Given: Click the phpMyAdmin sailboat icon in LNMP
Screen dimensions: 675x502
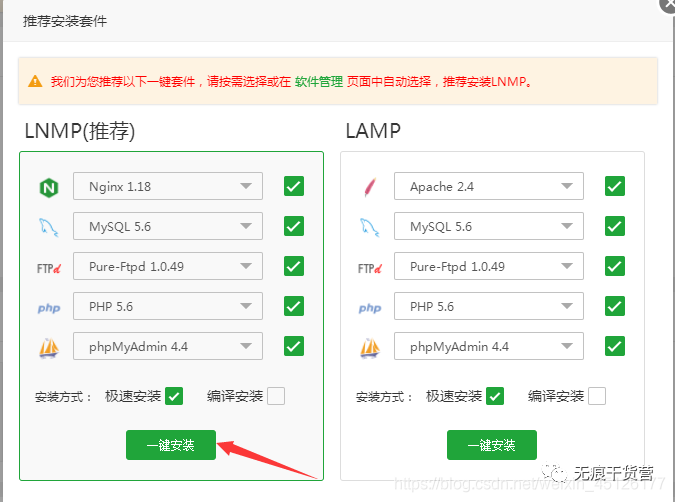Looking at the screenshot, I should [x=49, y=348].
